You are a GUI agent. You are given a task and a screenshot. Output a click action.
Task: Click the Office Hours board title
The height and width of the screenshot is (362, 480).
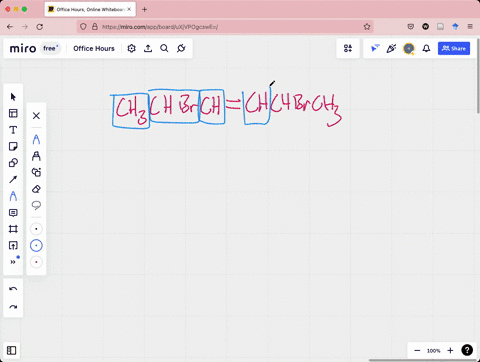point(94,49)
